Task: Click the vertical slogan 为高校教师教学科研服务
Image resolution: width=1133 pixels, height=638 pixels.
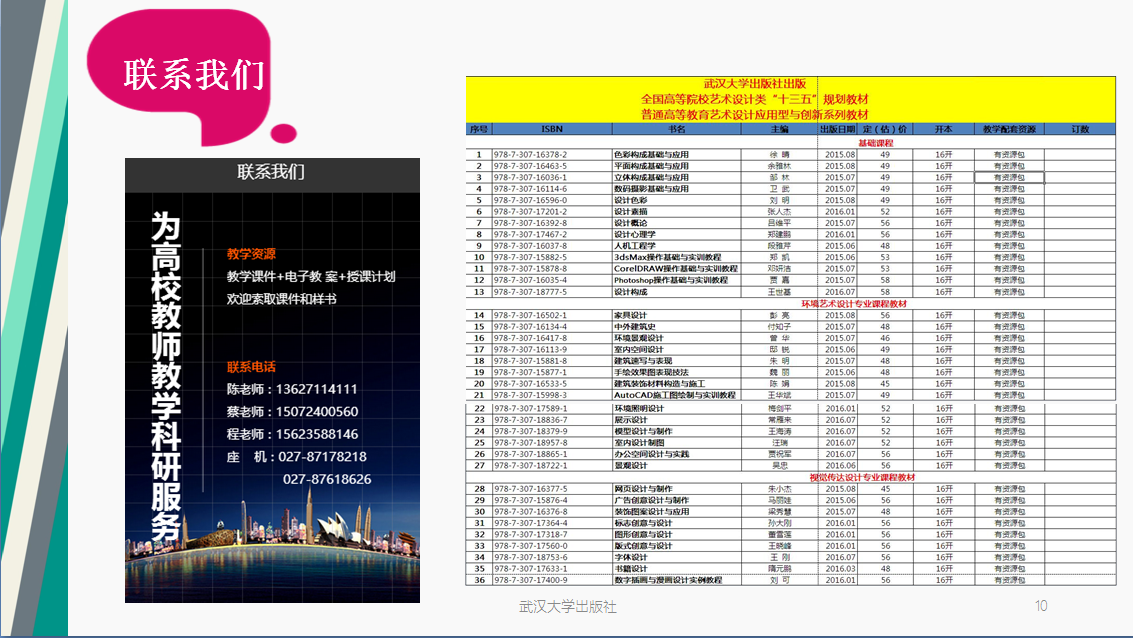Action: (x=165, y=376)
